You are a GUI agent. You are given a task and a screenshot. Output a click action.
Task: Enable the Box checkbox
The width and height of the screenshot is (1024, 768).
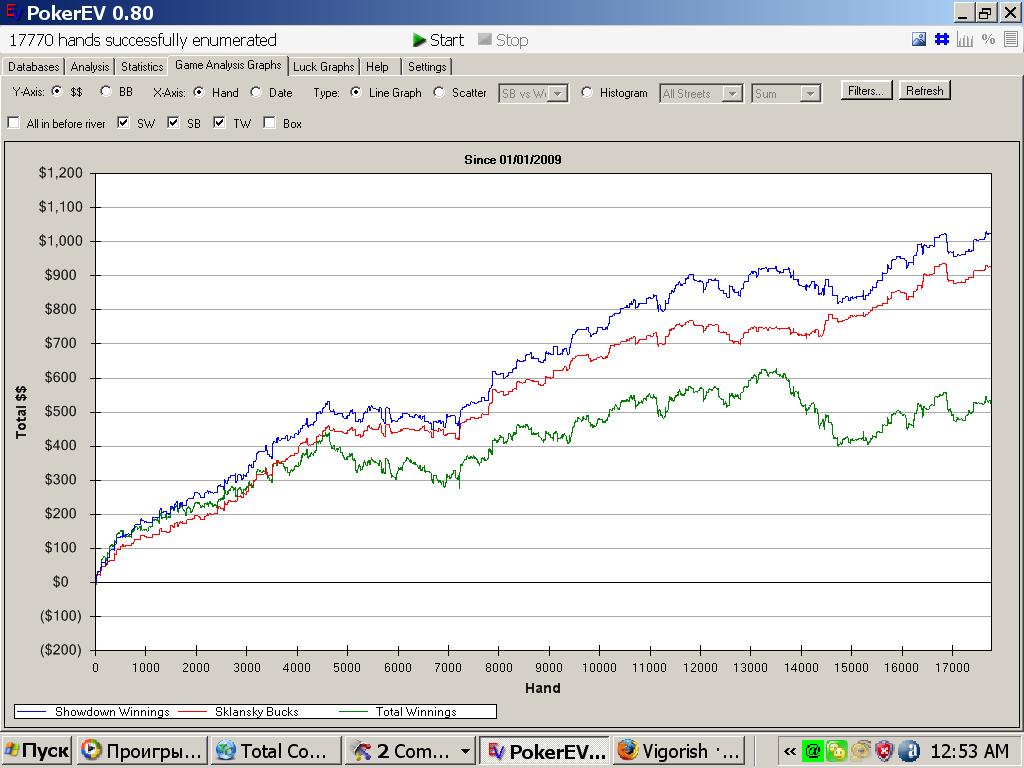tap(270, 123)
